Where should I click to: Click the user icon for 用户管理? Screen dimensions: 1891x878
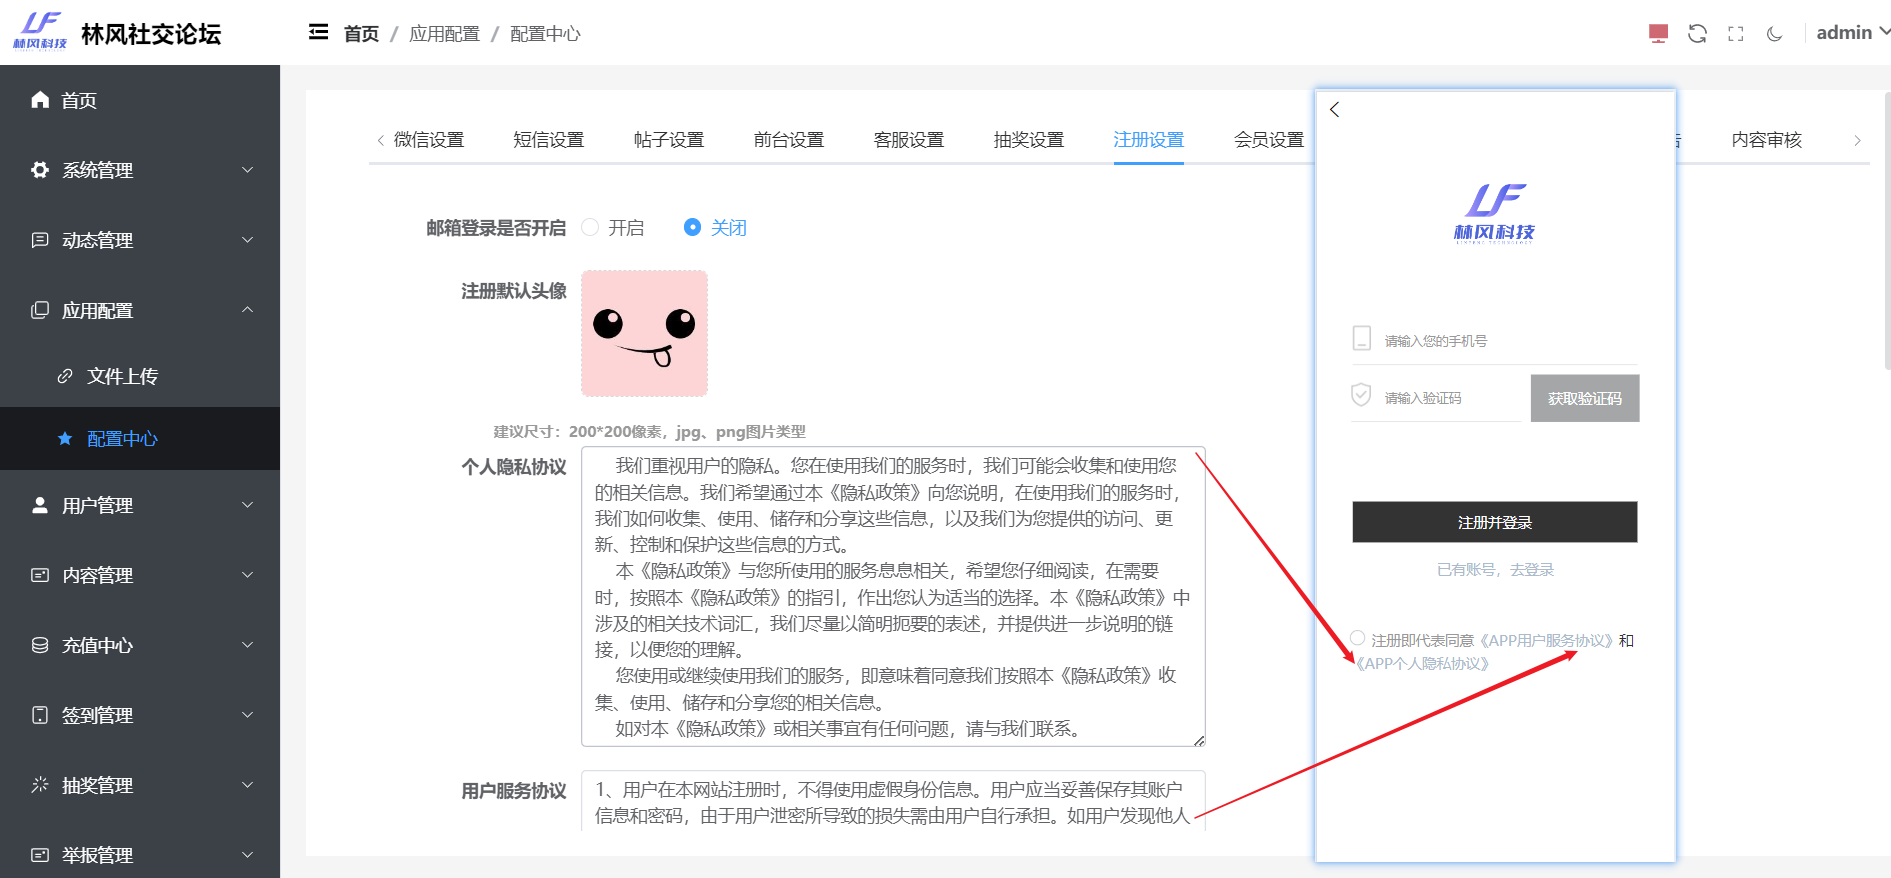coord(40,505)
